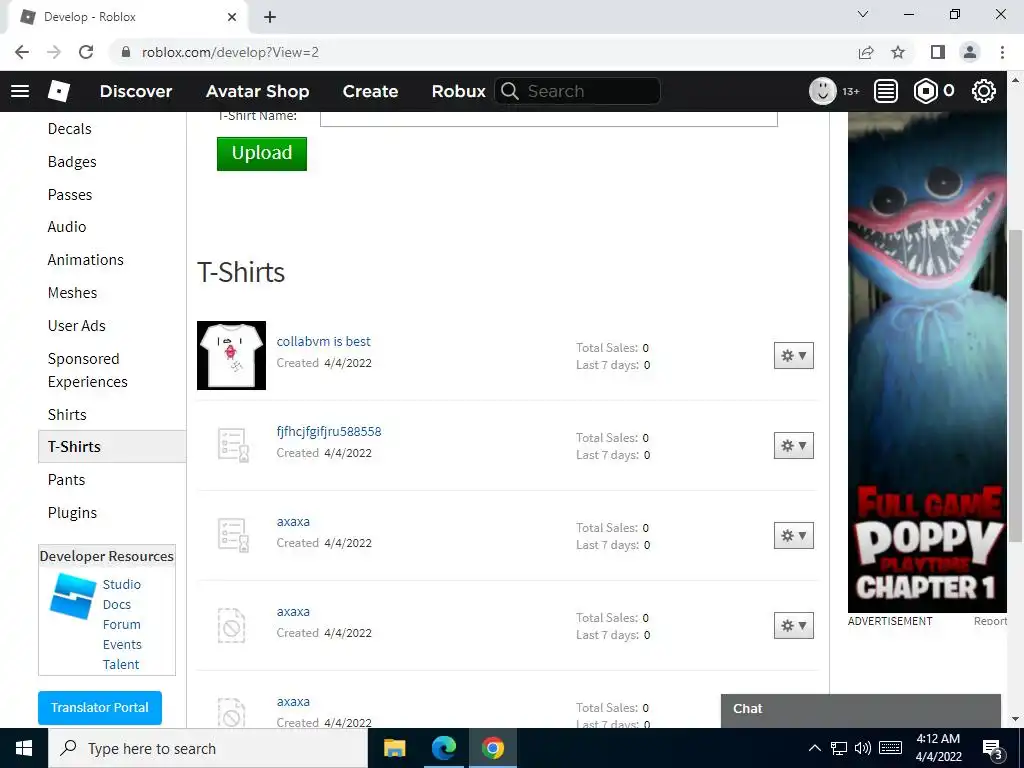This screenshot has width=1024, height=768.
Task: Click the Roblox logo home icon
Action: click(x=59, y=91)
